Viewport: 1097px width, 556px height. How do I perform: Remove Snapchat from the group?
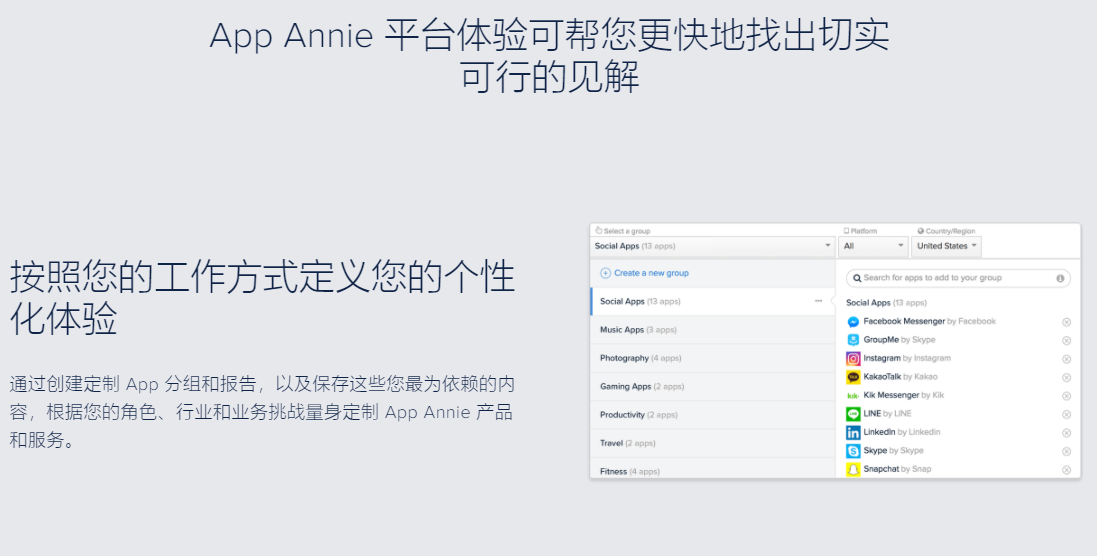click(x=1066, y=470)
